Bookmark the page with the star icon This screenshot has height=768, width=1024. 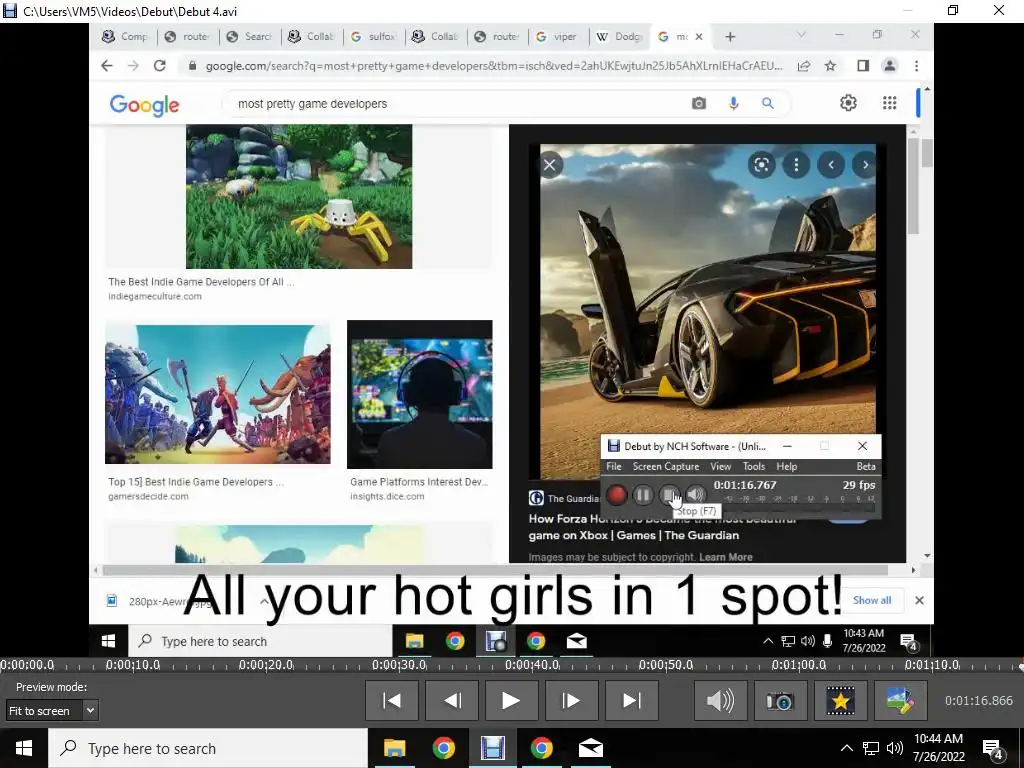coord(830,65)
